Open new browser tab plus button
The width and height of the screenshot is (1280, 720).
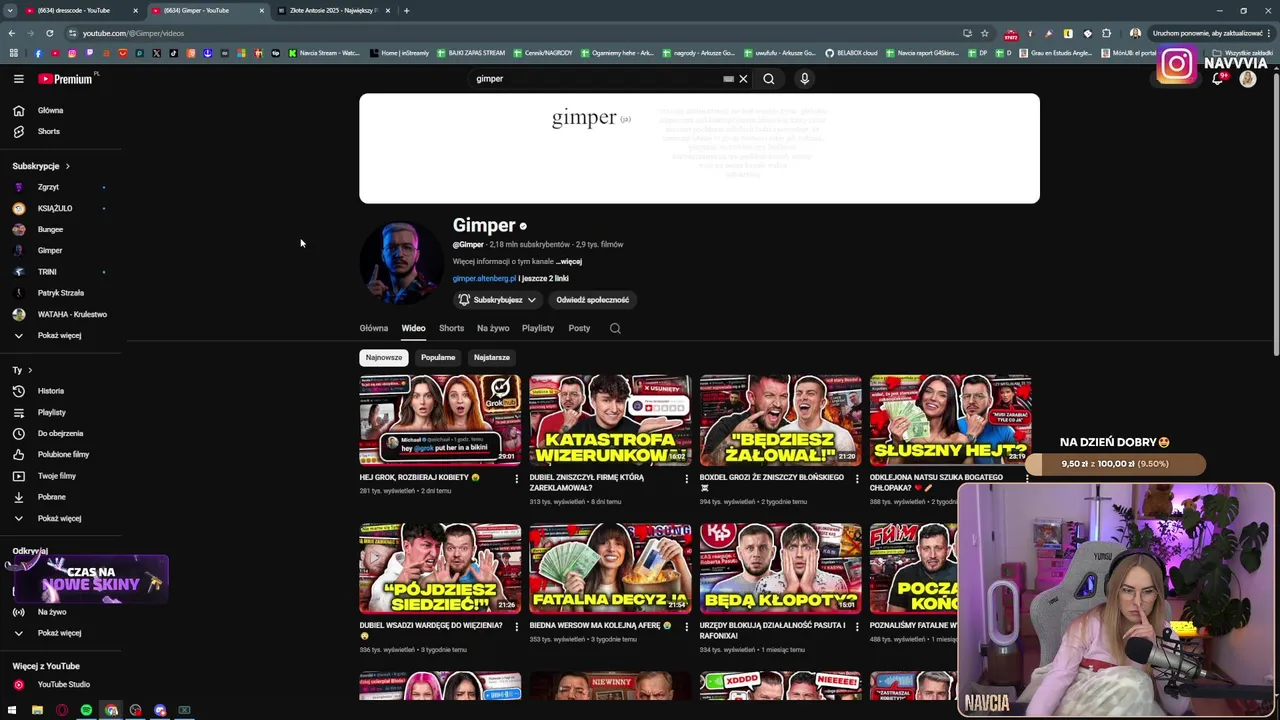click(x=406, y=10)
